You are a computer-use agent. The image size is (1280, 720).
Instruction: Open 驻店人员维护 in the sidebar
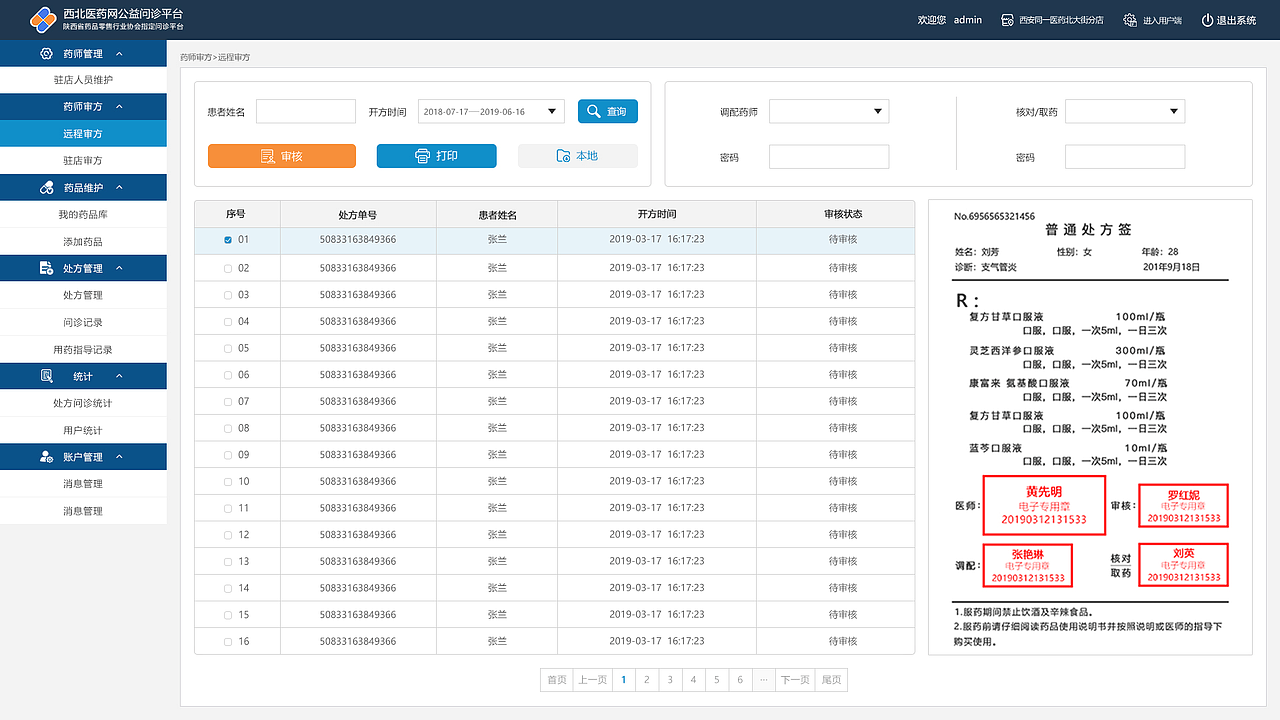point(83,80)
